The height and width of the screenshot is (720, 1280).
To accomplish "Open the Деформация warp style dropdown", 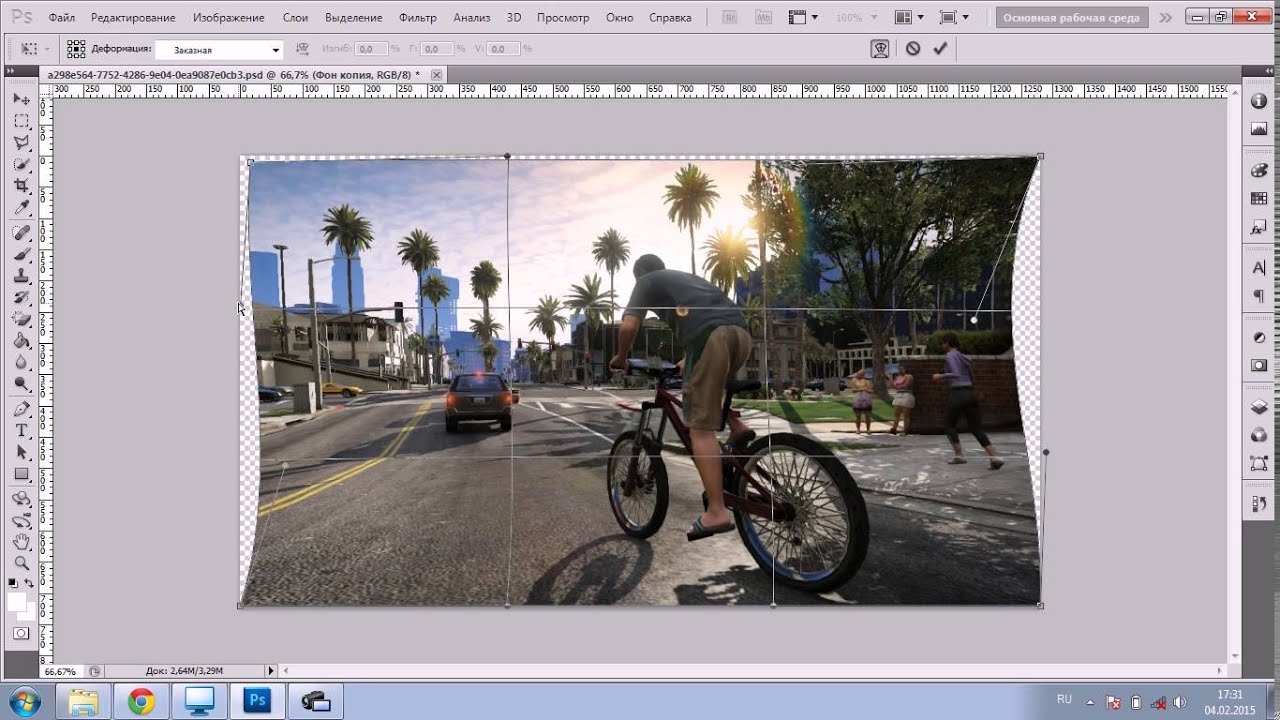I will [x=219, y=49].
